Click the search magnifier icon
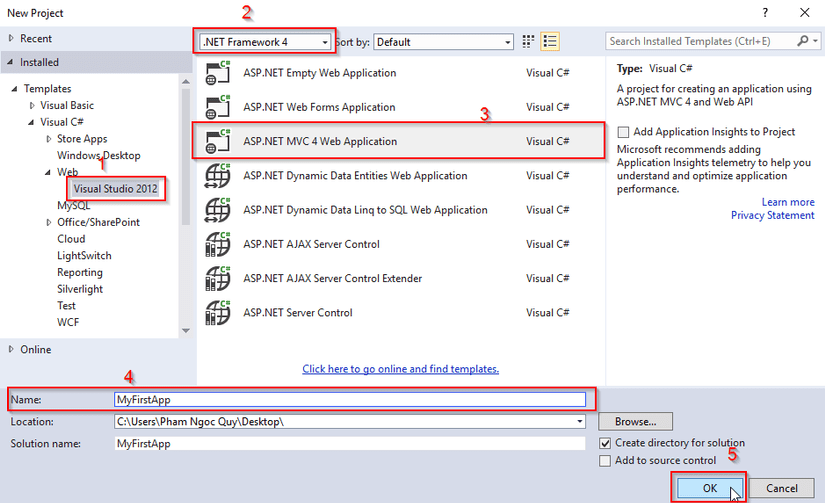The image size is (825, 503). 802,41
